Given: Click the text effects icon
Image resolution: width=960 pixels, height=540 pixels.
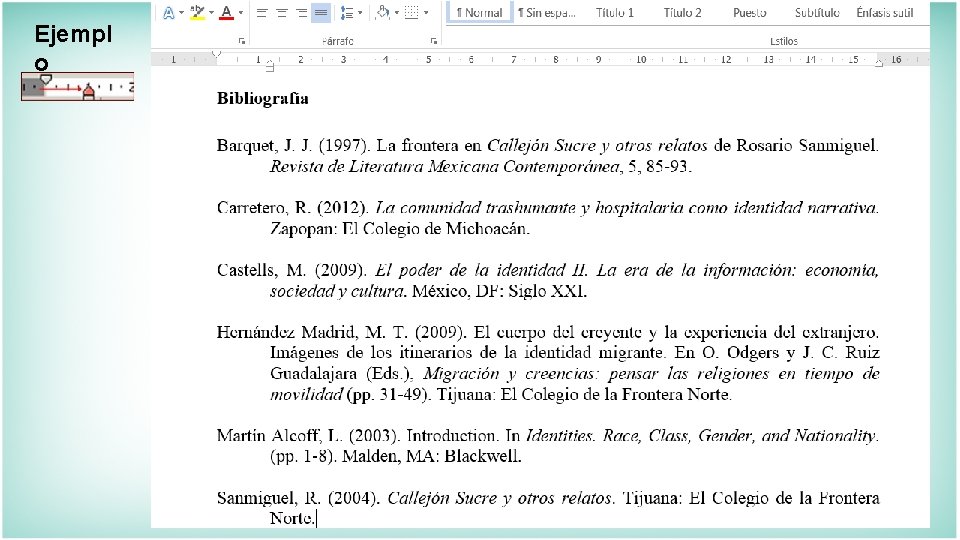Looking at the screenshot, I should 168,13.
